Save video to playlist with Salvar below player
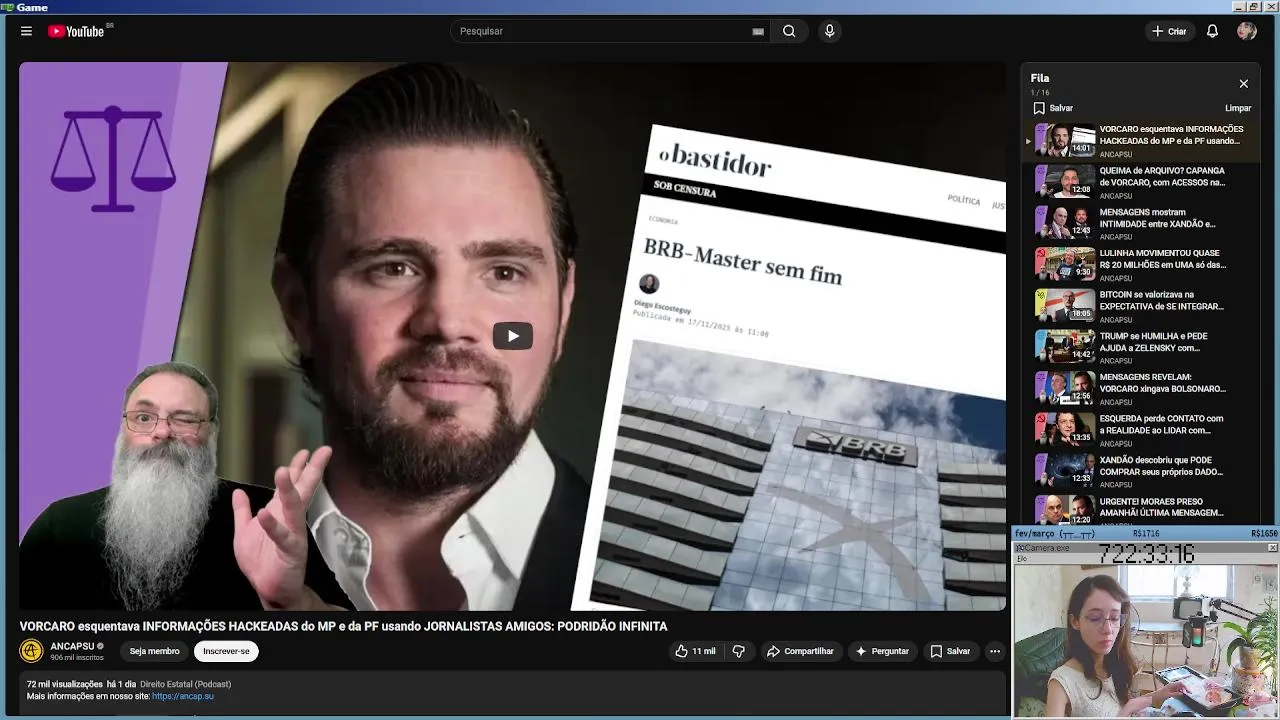Viewport: 1280px width, 720px height. (950, 651)
